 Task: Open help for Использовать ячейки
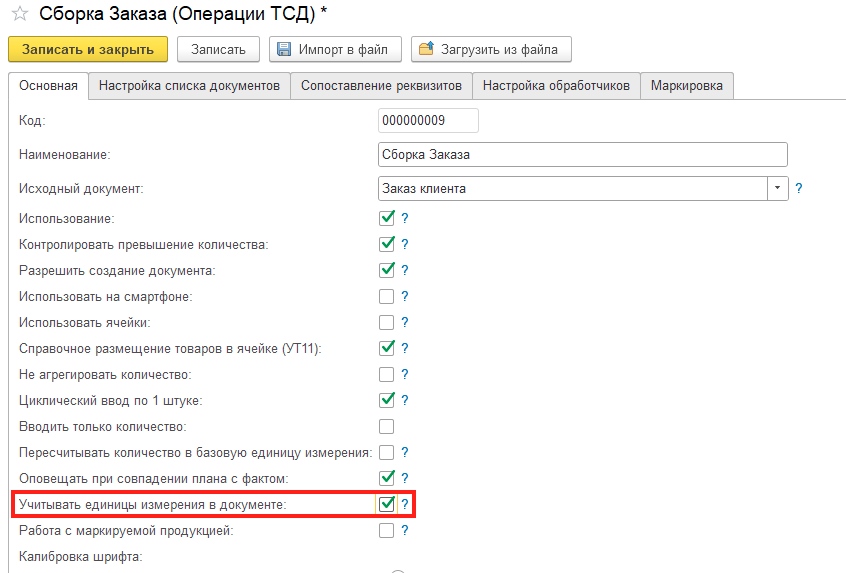point(405,322)
